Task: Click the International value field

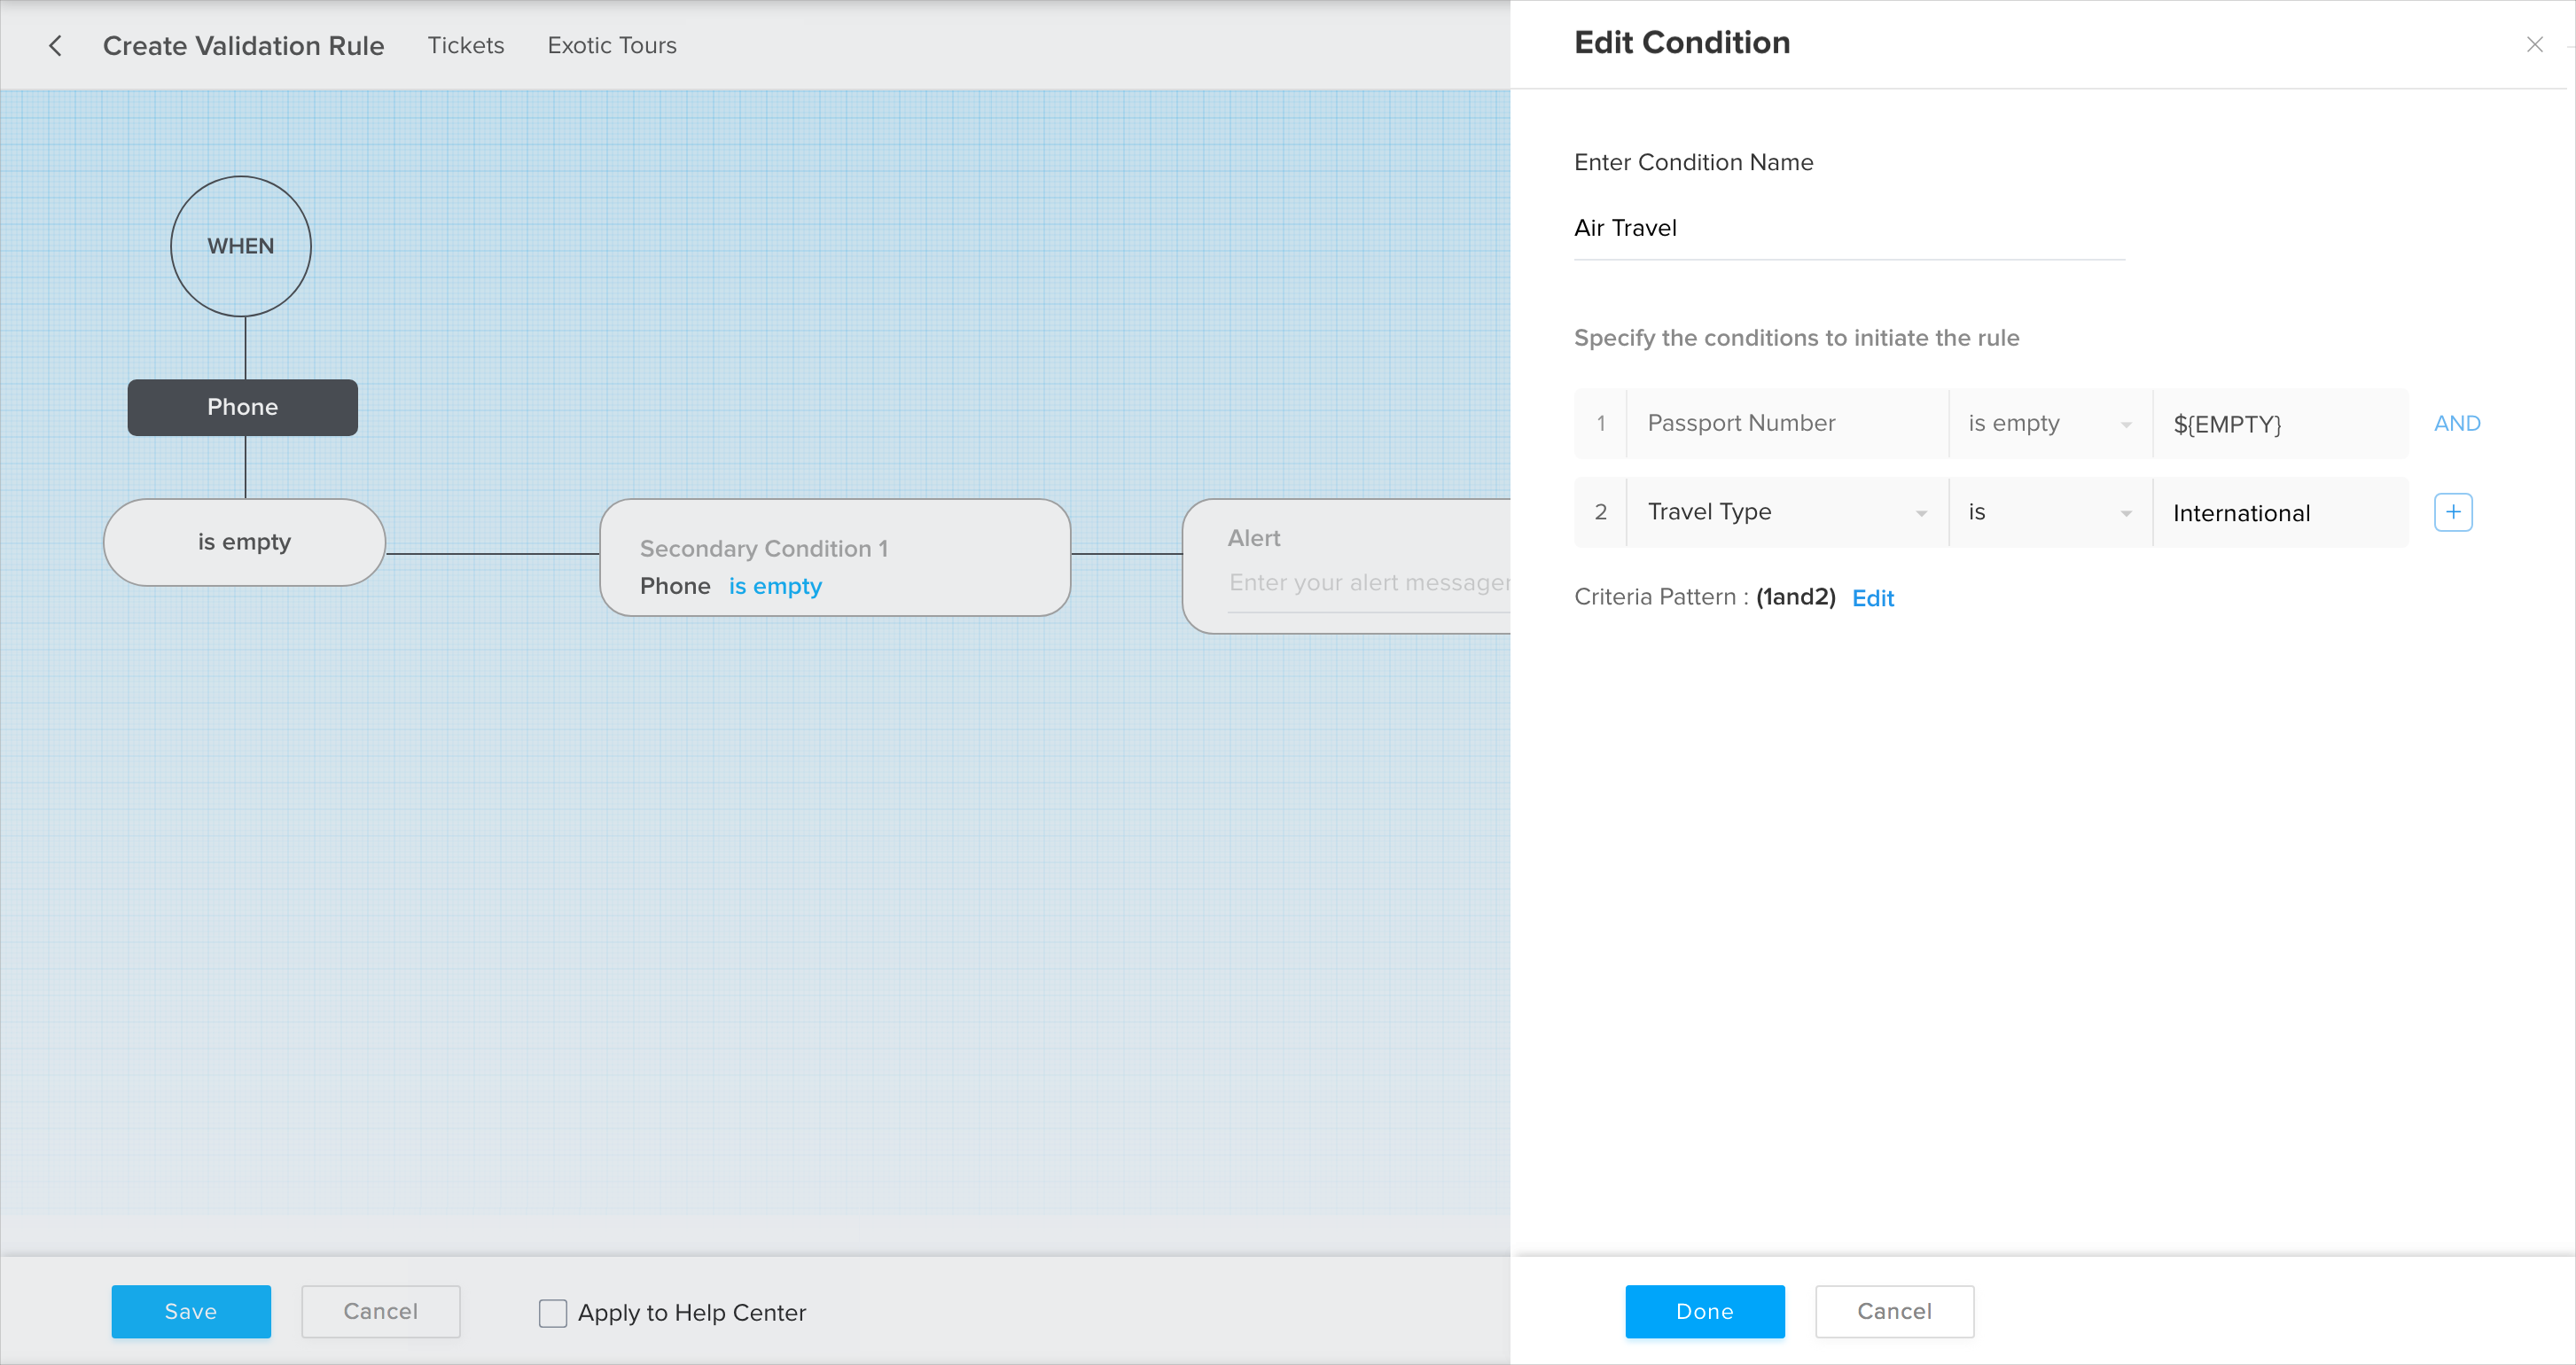Action: (x=2278, y=513)
